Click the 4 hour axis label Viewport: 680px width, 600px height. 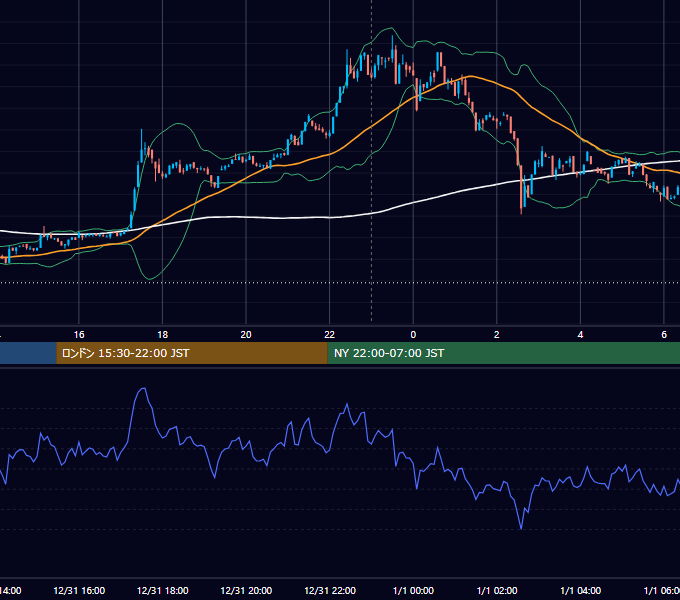pyautogui.click(x=580, y=335)
